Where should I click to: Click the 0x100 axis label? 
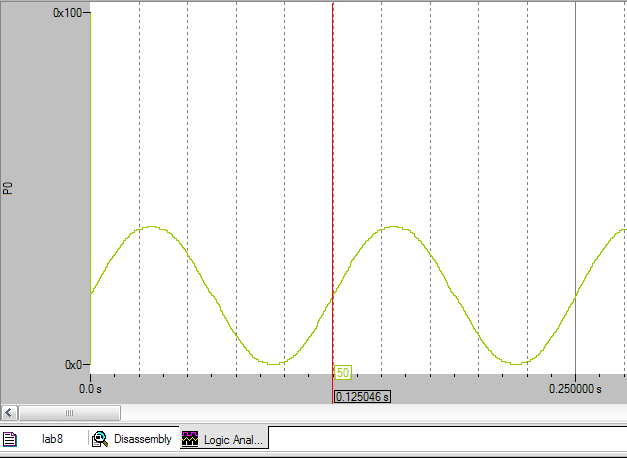[x=67, y=13]
